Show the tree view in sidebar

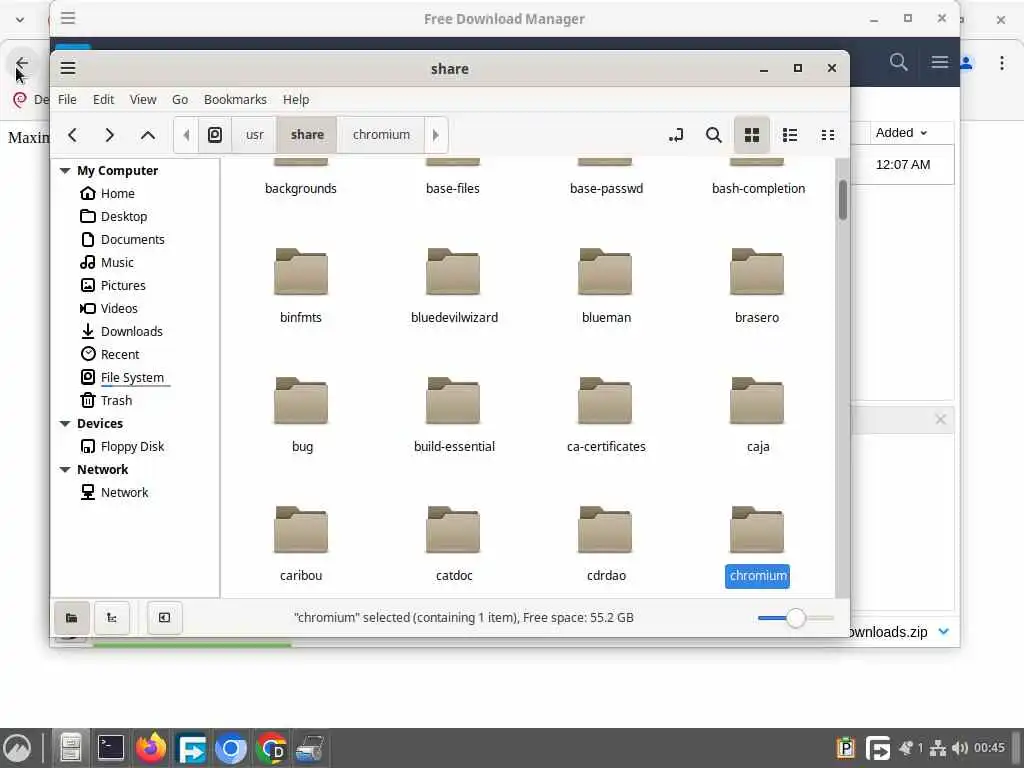(x=112, y=618)
